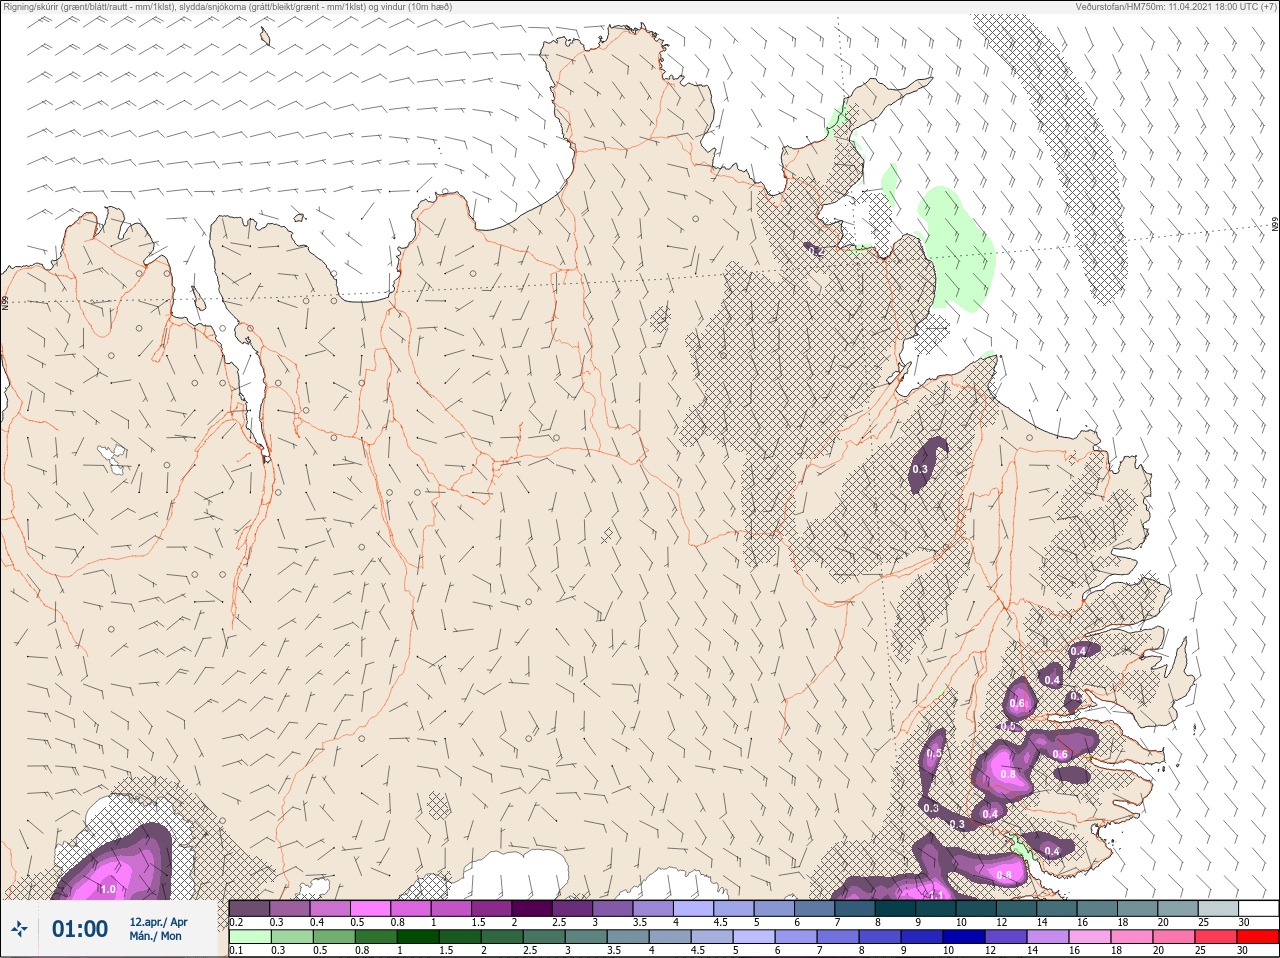Click the '12.apr./ Apr' date label
Viewport: 1280px width, 958px height.
click(158, 922)
